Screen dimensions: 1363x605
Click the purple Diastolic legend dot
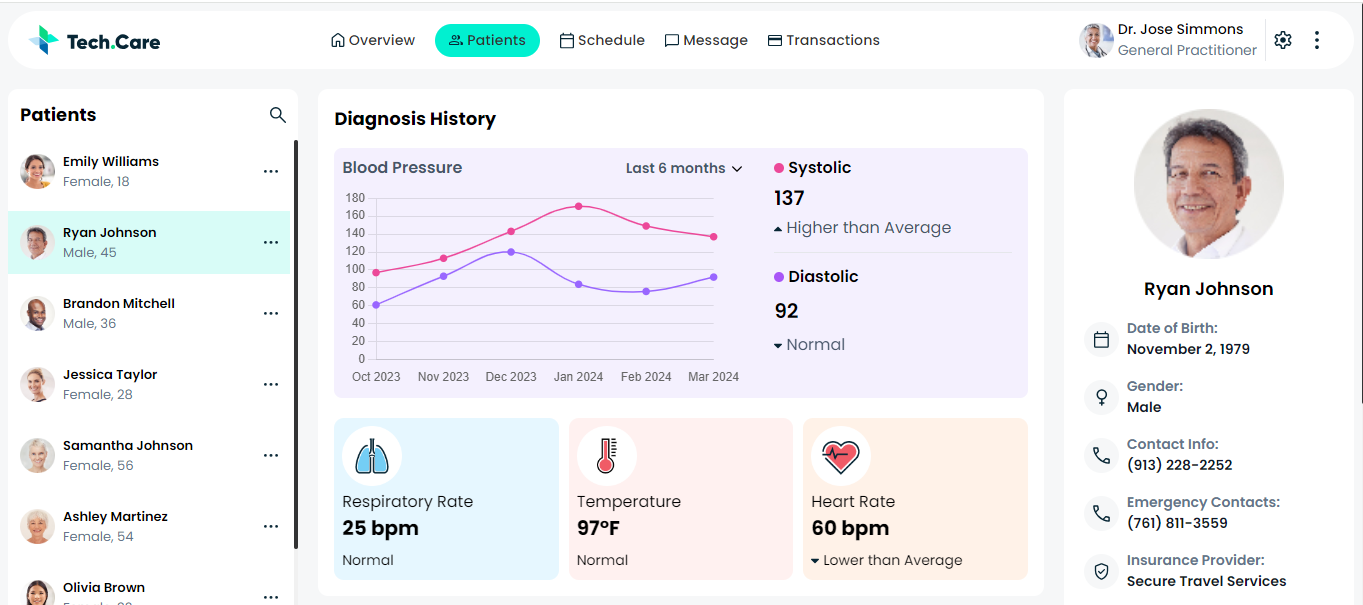[x=779, y=277]
